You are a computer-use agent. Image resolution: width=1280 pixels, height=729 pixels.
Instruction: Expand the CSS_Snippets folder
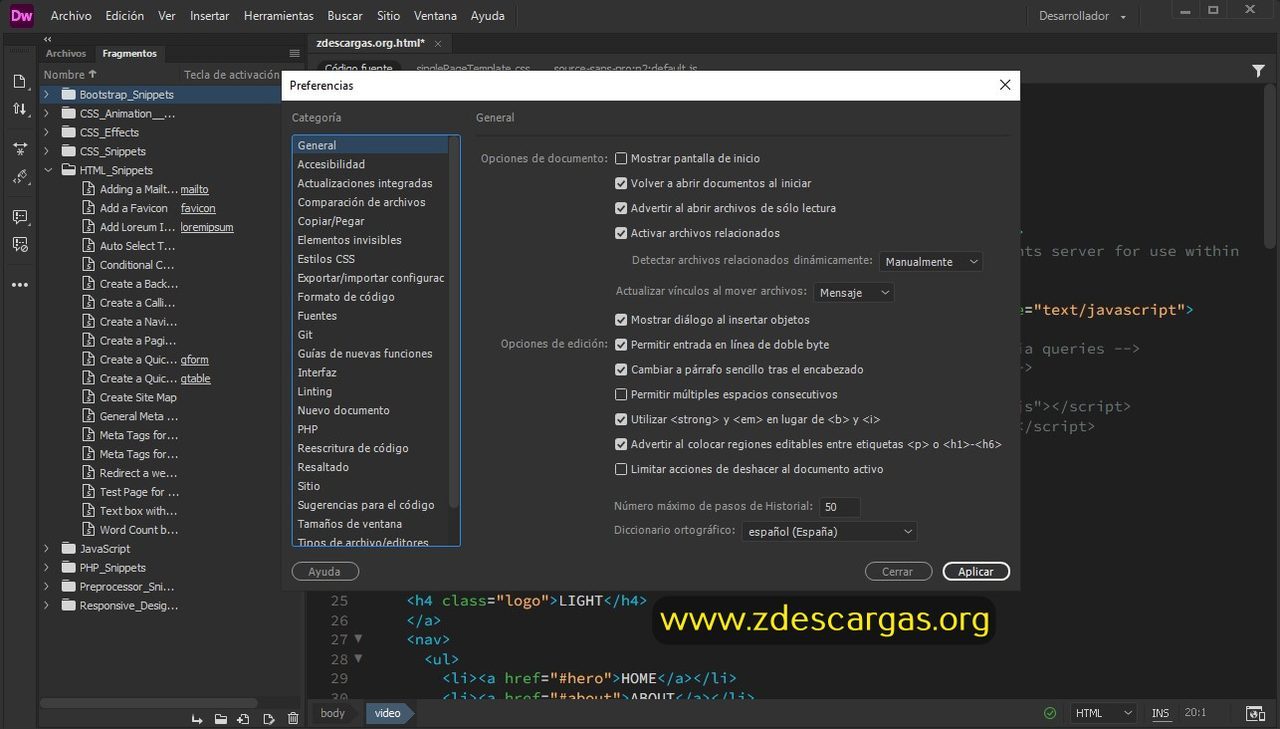[46, 151]
